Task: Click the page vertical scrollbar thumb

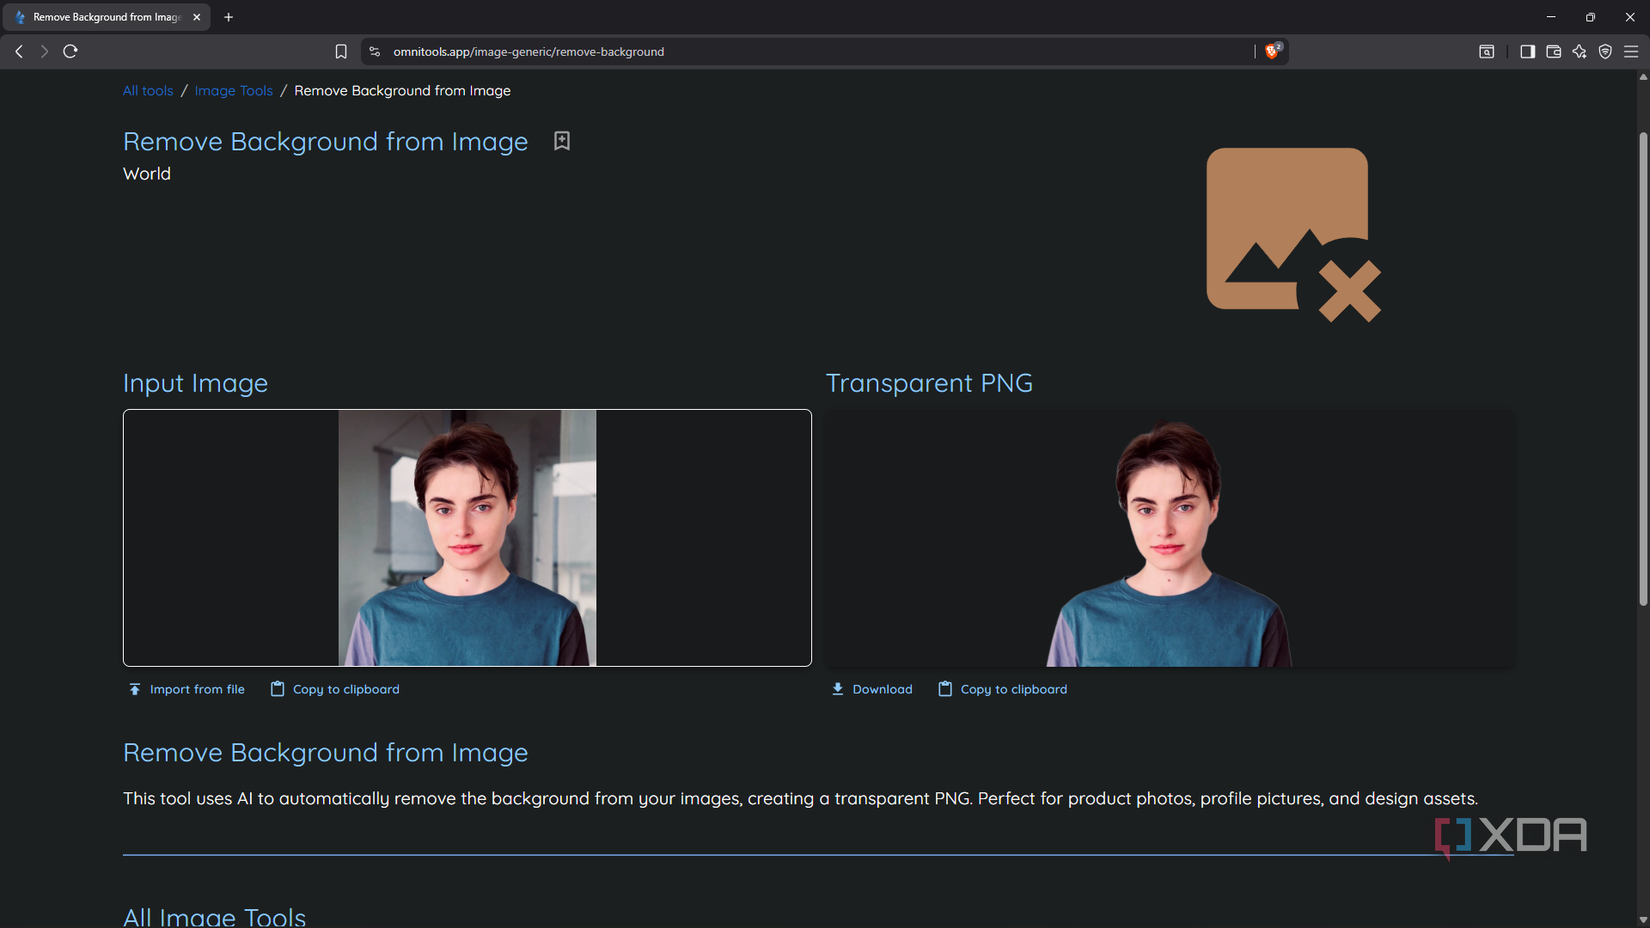Action: [x=1643, y=368]
